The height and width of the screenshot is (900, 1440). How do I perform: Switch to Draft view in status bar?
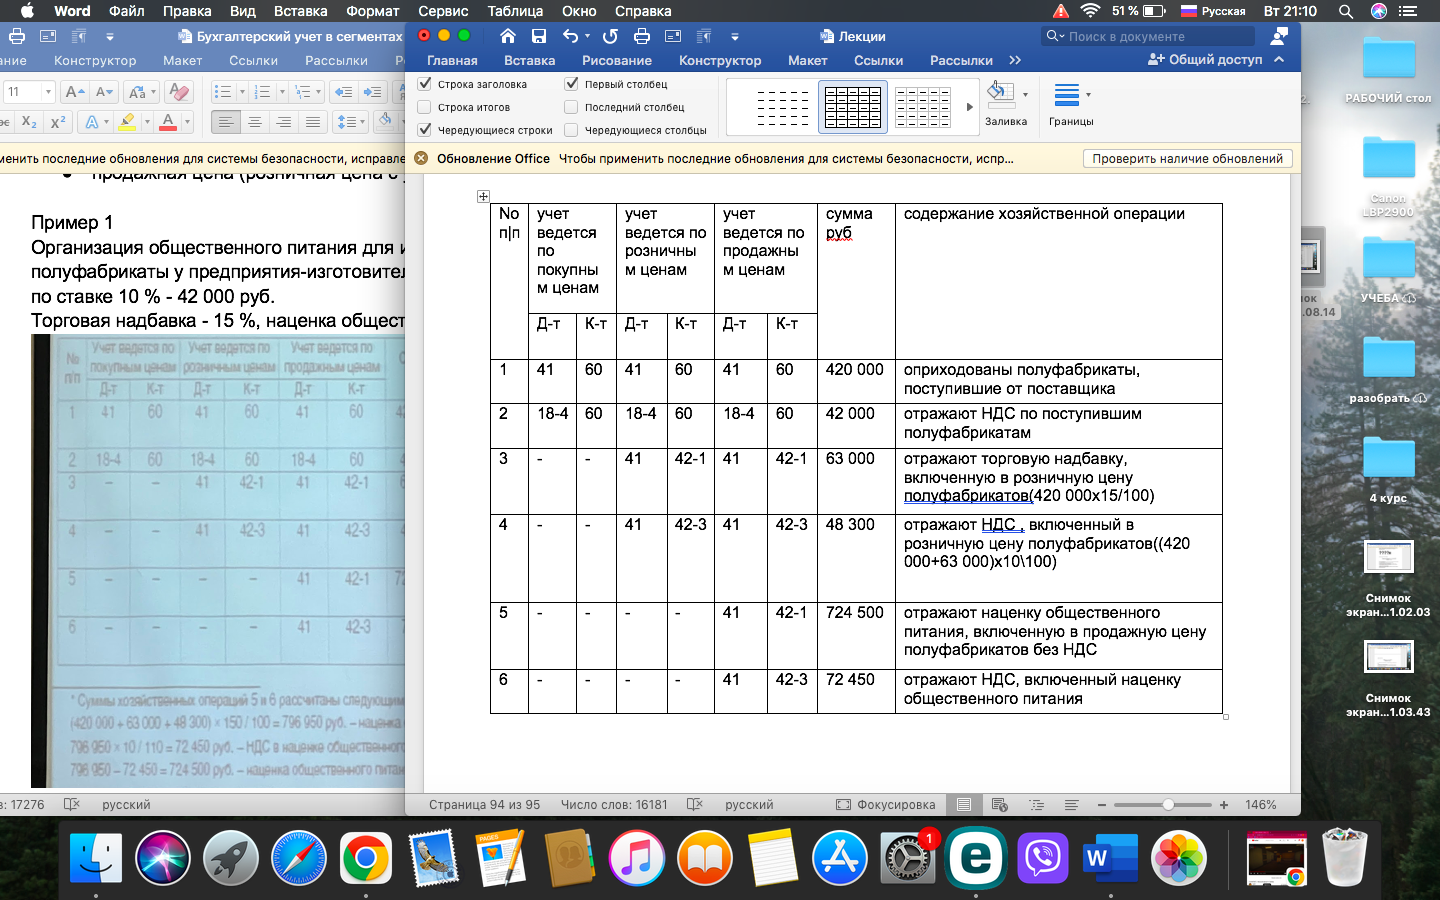[1072, 804]
